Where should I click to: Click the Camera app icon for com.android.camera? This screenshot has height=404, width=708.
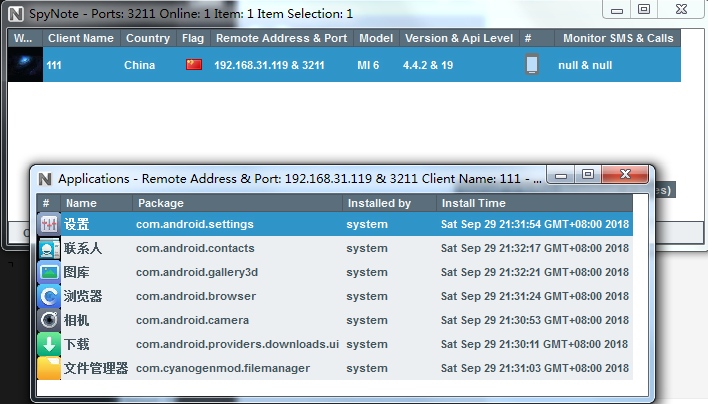click(49, 320)
